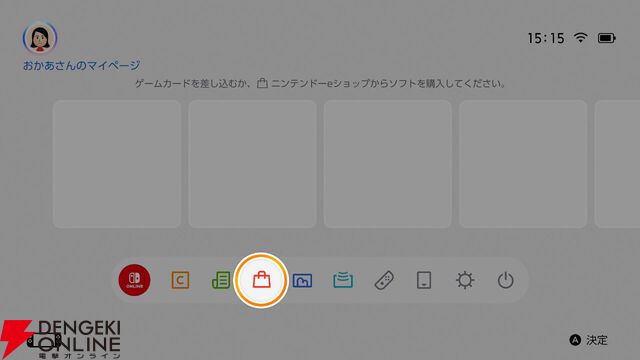Viewport: 640px width, 360px height.
Task: Open the Nintendo eShop bag icon
Action: [x=261, y=280]
